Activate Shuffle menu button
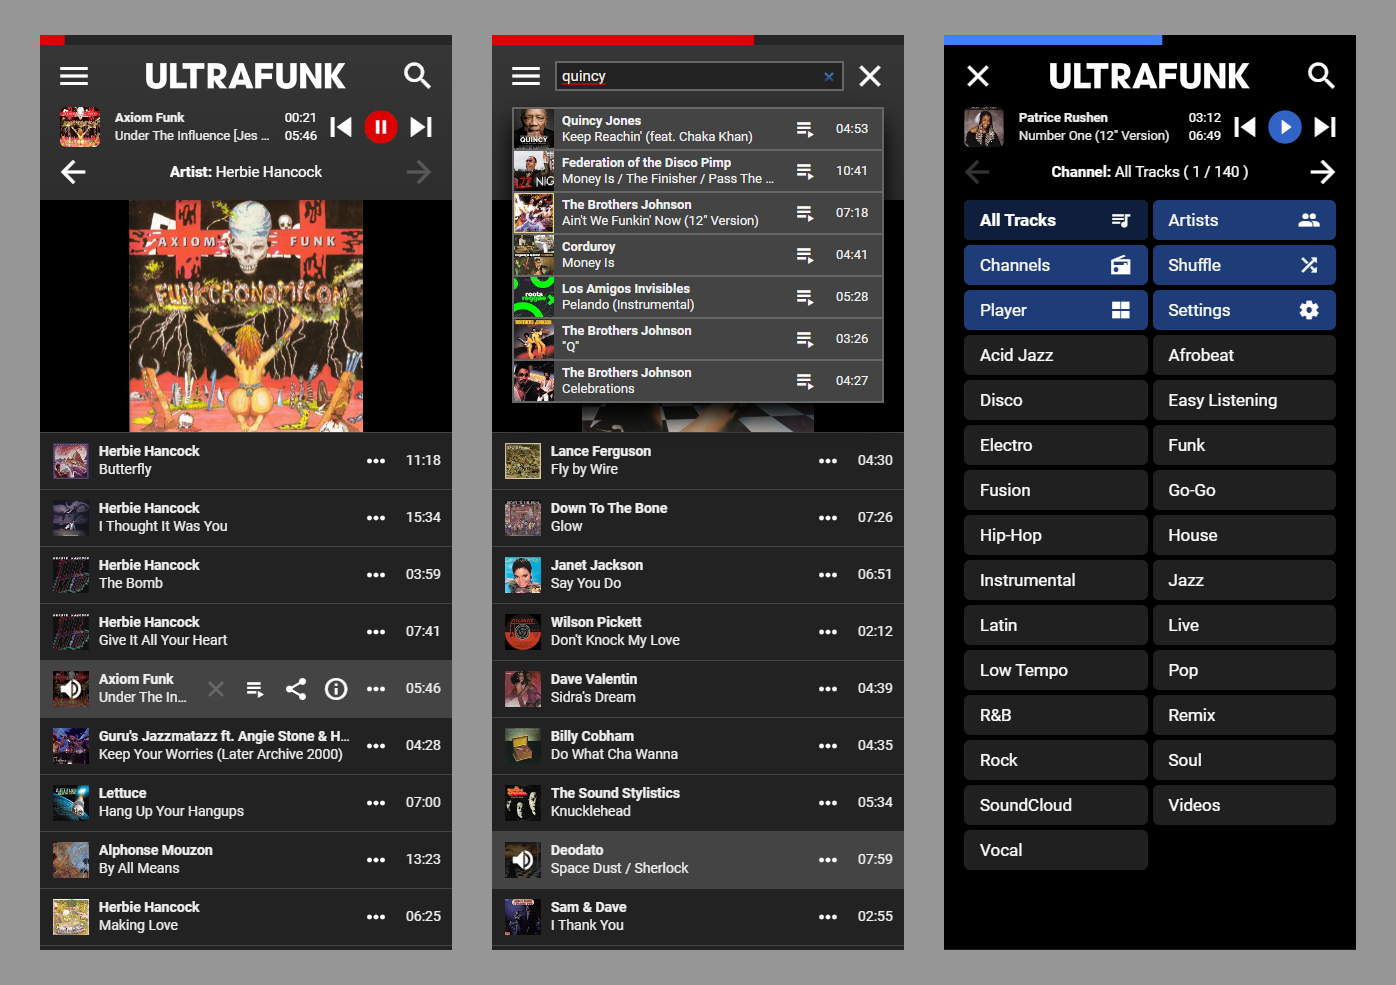 pyautogui.click(x=1244, y=265)
